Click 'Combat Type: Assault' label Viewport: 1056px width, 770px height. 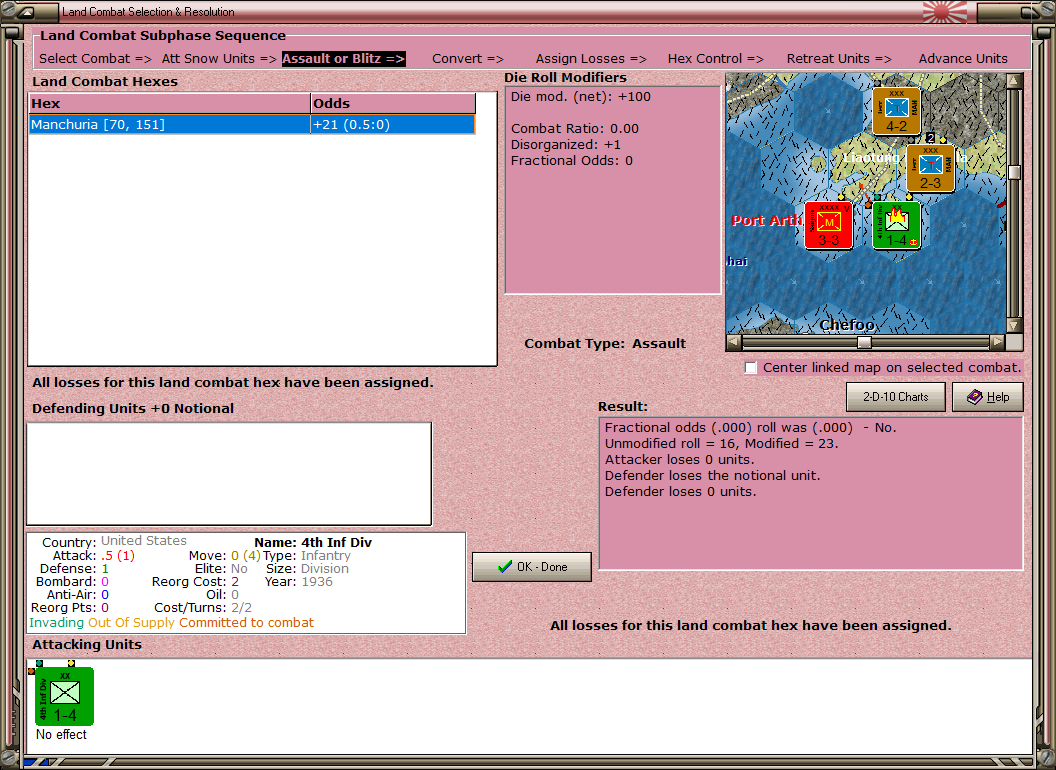tap(605, 344)
